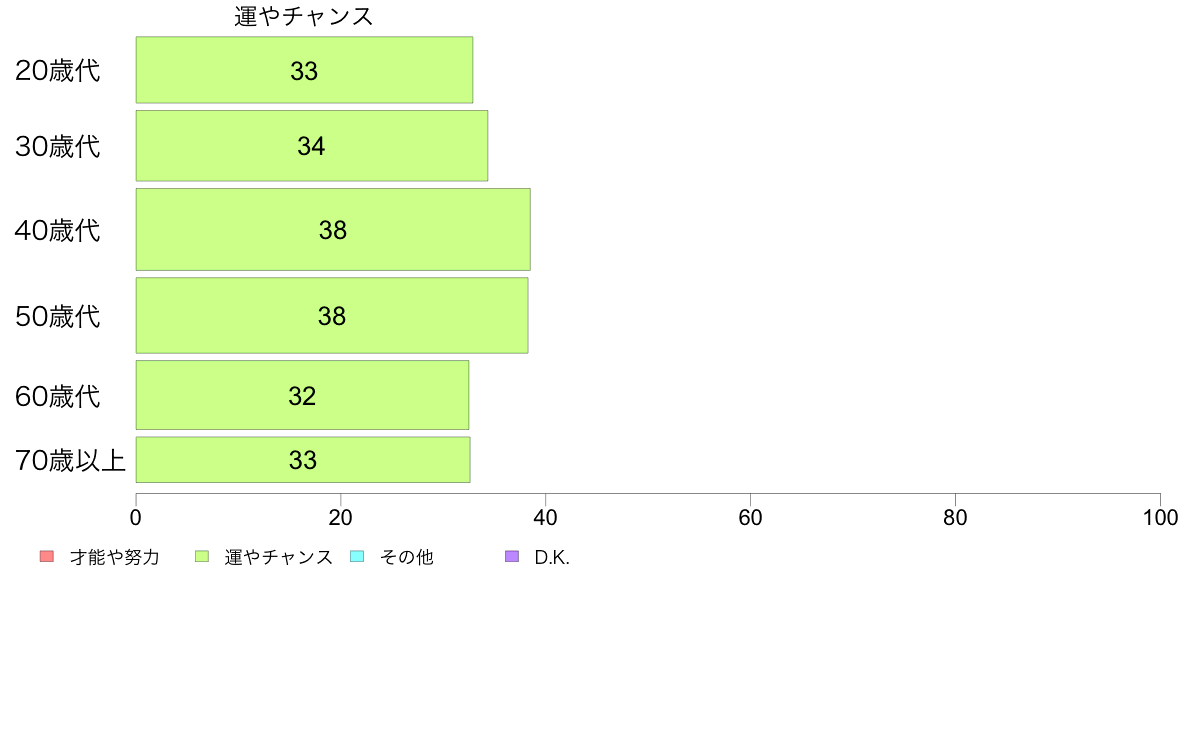Click the 才能や努力 legend text
Image resolution: width=1188 pixels, height=736 pixels.
pyautogui.click(x=115, y=557)
